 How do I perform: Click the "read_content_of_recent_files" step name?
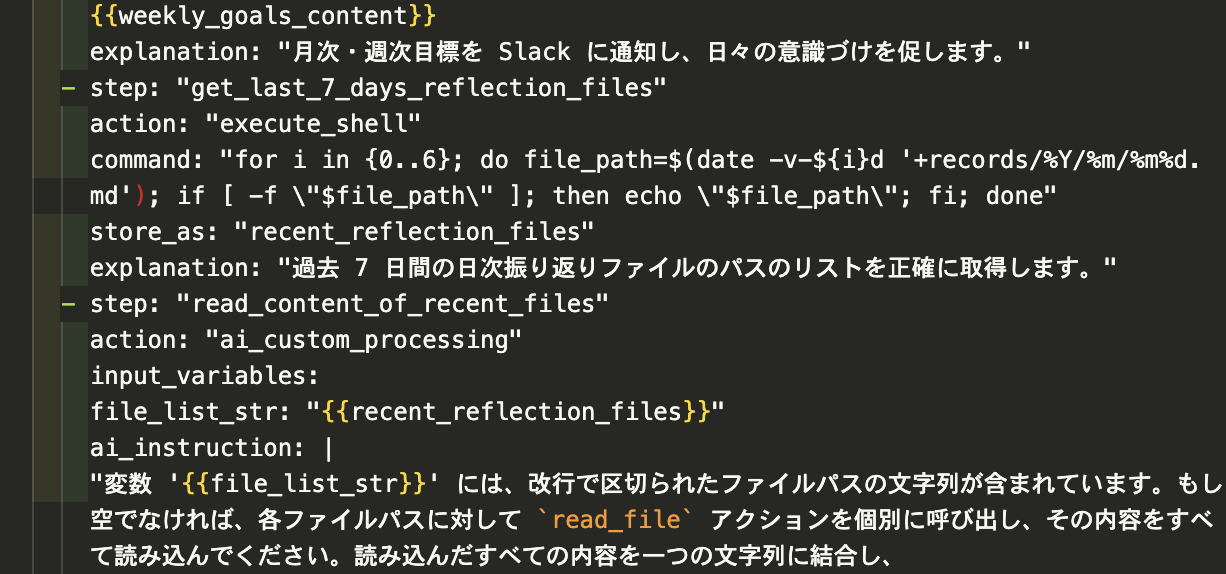pyautogui.click(x=392, y=304)
